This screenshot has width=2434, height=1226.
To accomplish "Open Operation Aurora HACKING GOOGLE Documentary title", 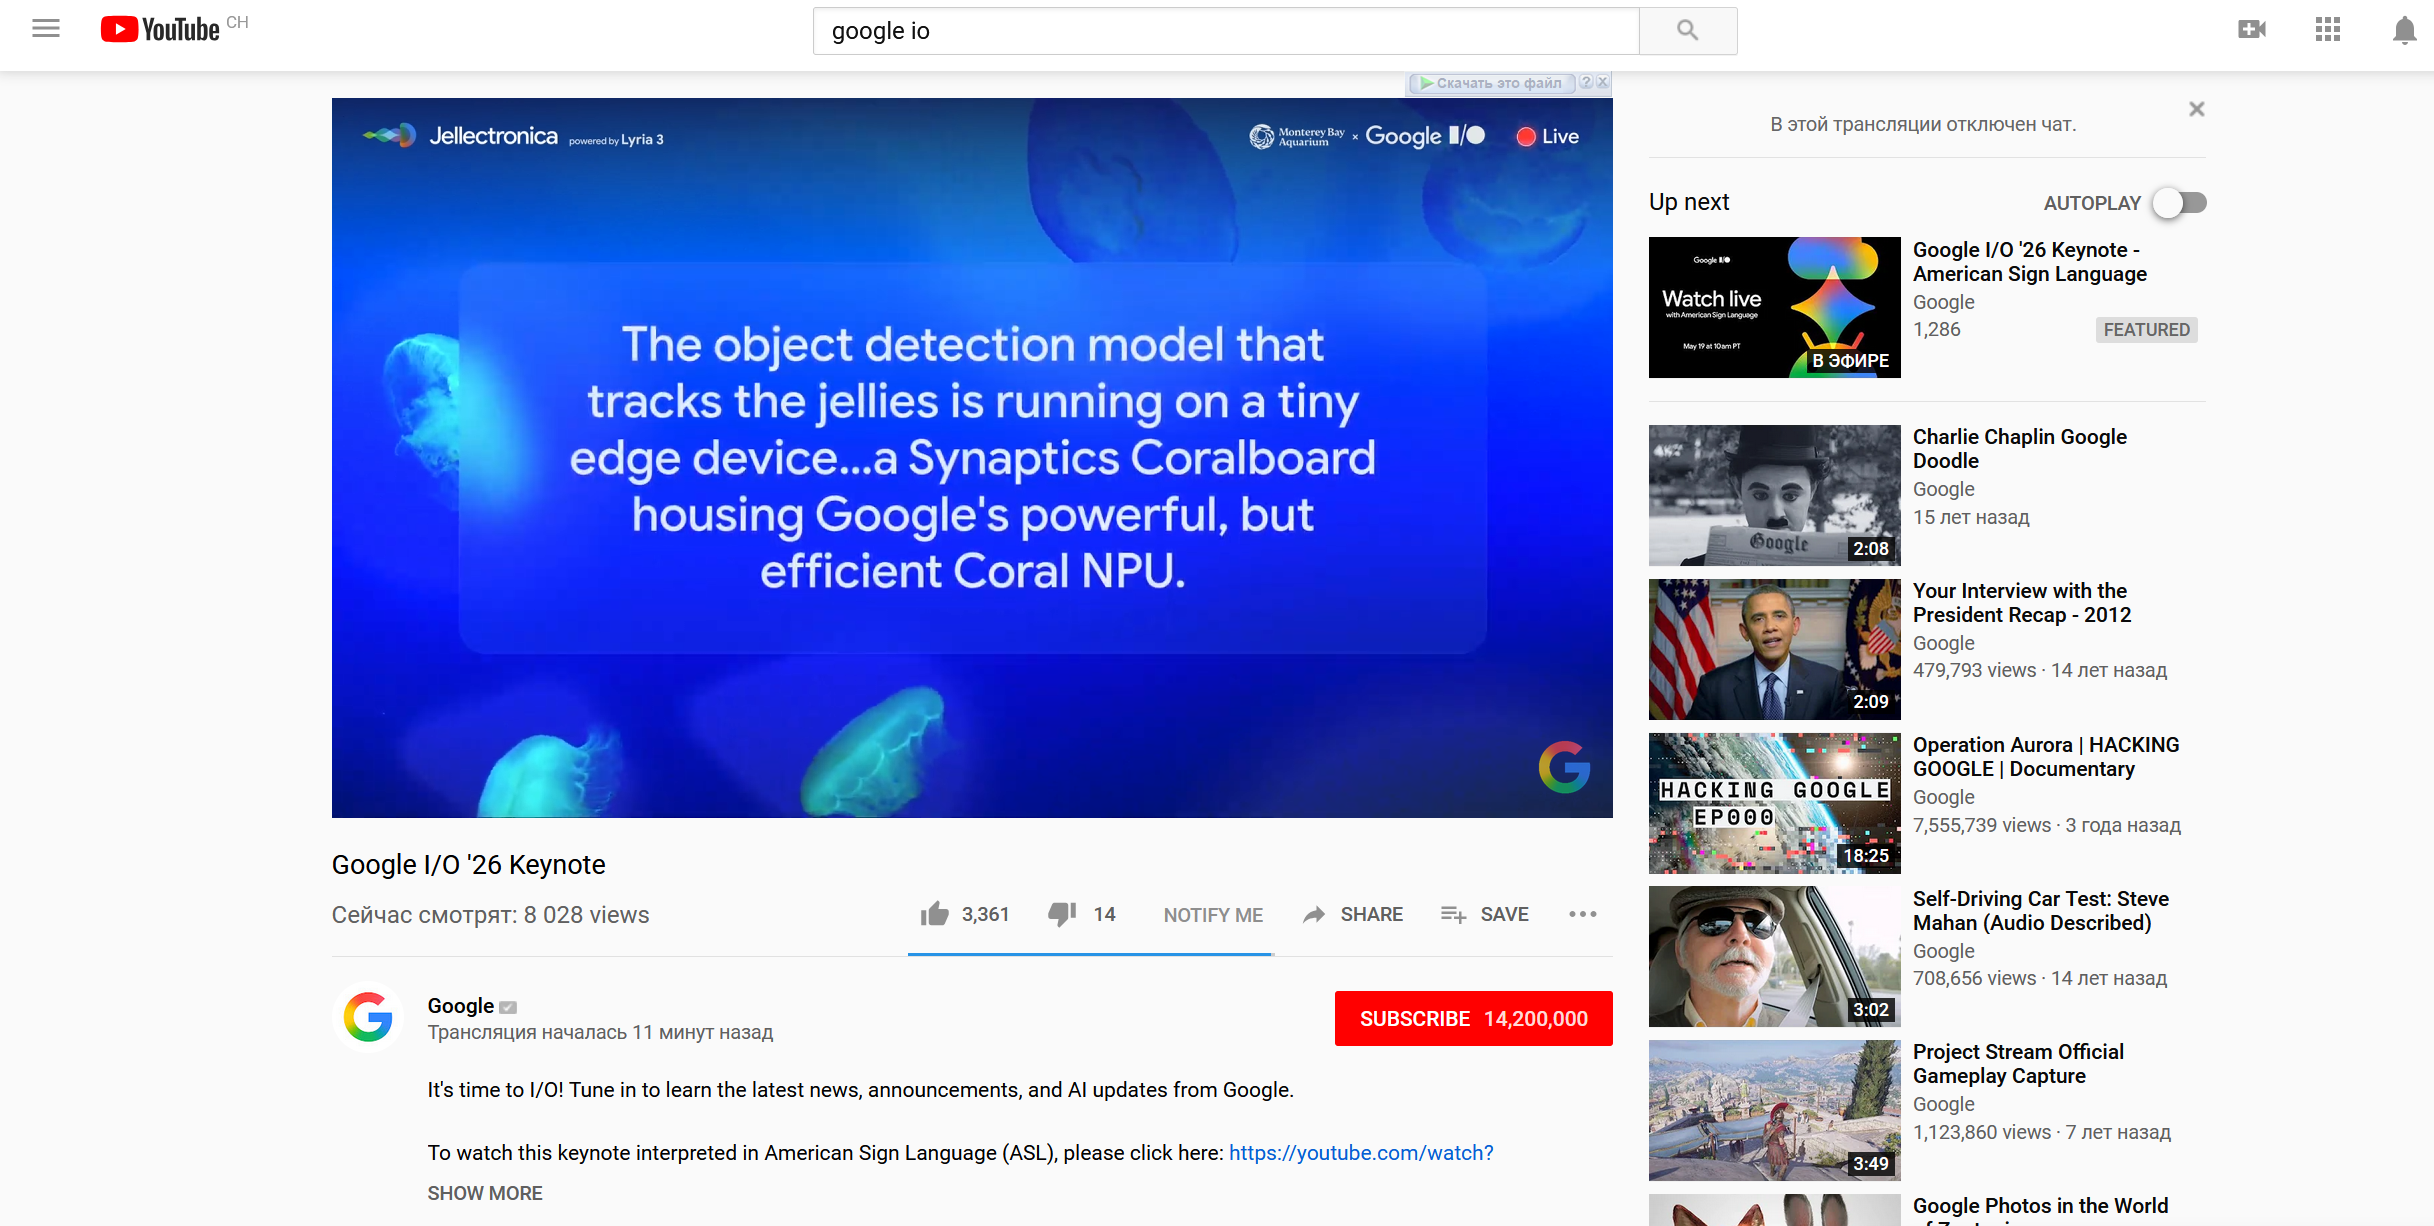I will tap(2046, 757).
